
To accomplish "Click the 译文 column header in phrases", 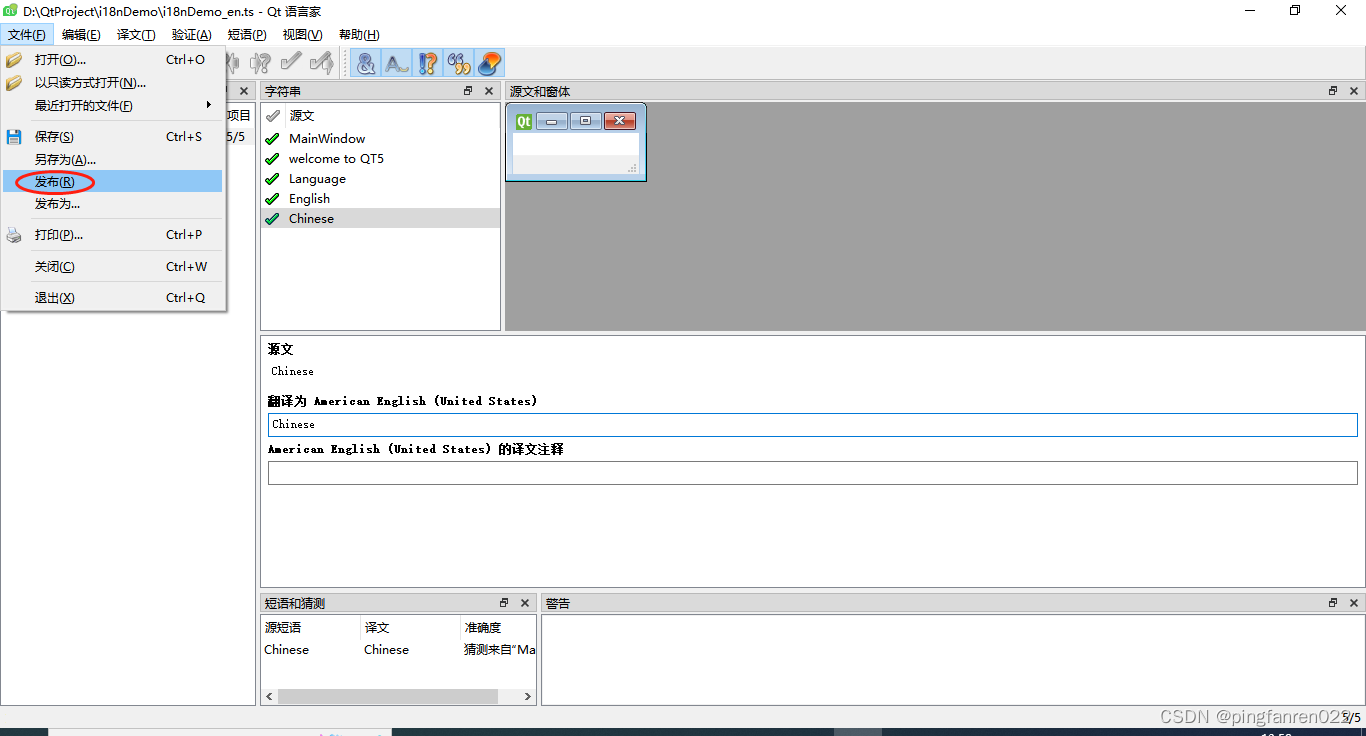I will tap(410, 628).
